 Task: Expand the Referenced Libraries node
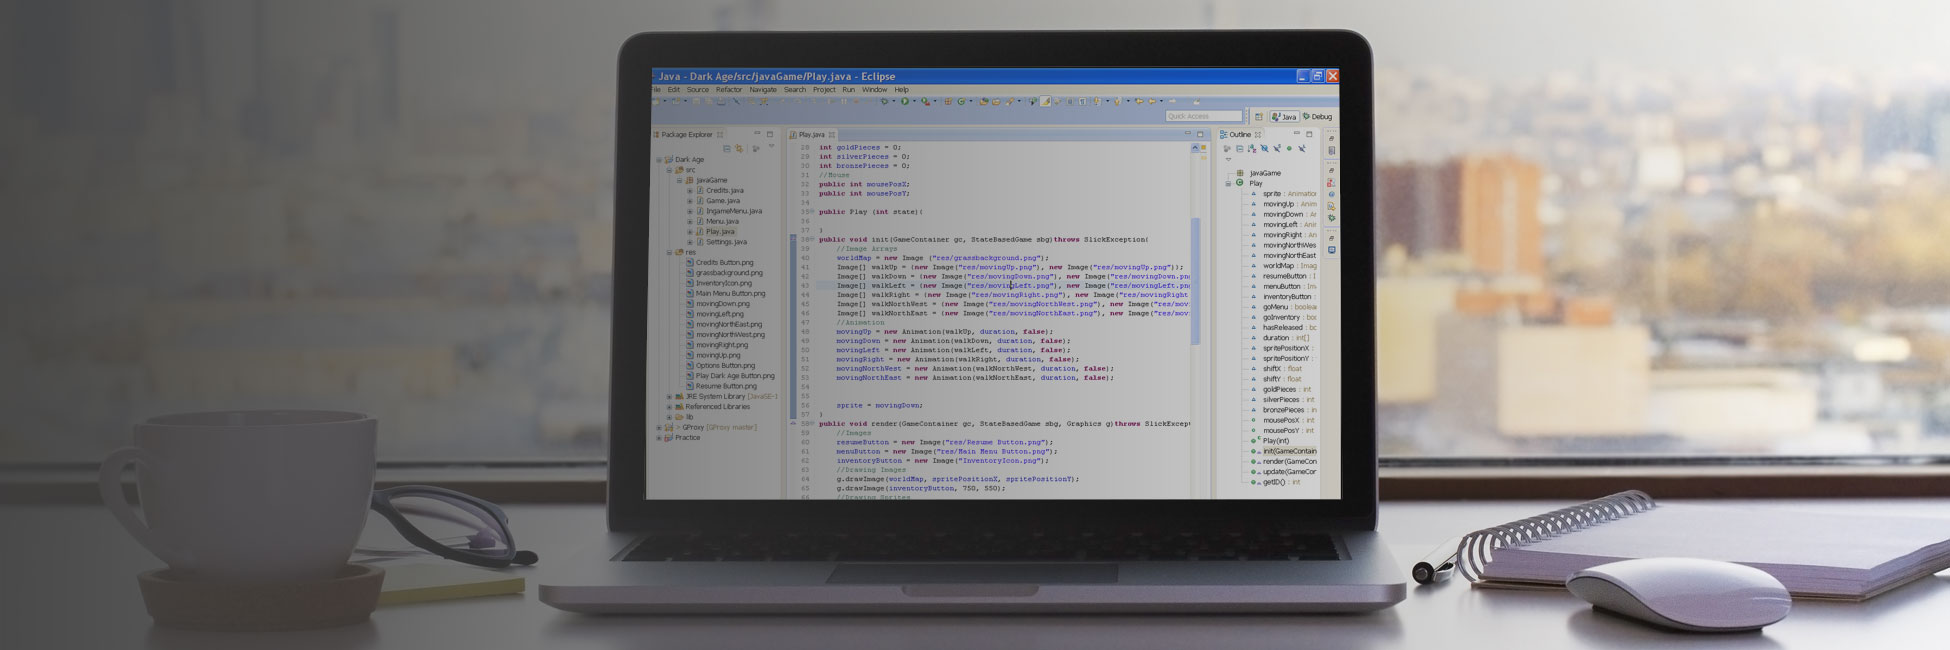click(669, 407)
